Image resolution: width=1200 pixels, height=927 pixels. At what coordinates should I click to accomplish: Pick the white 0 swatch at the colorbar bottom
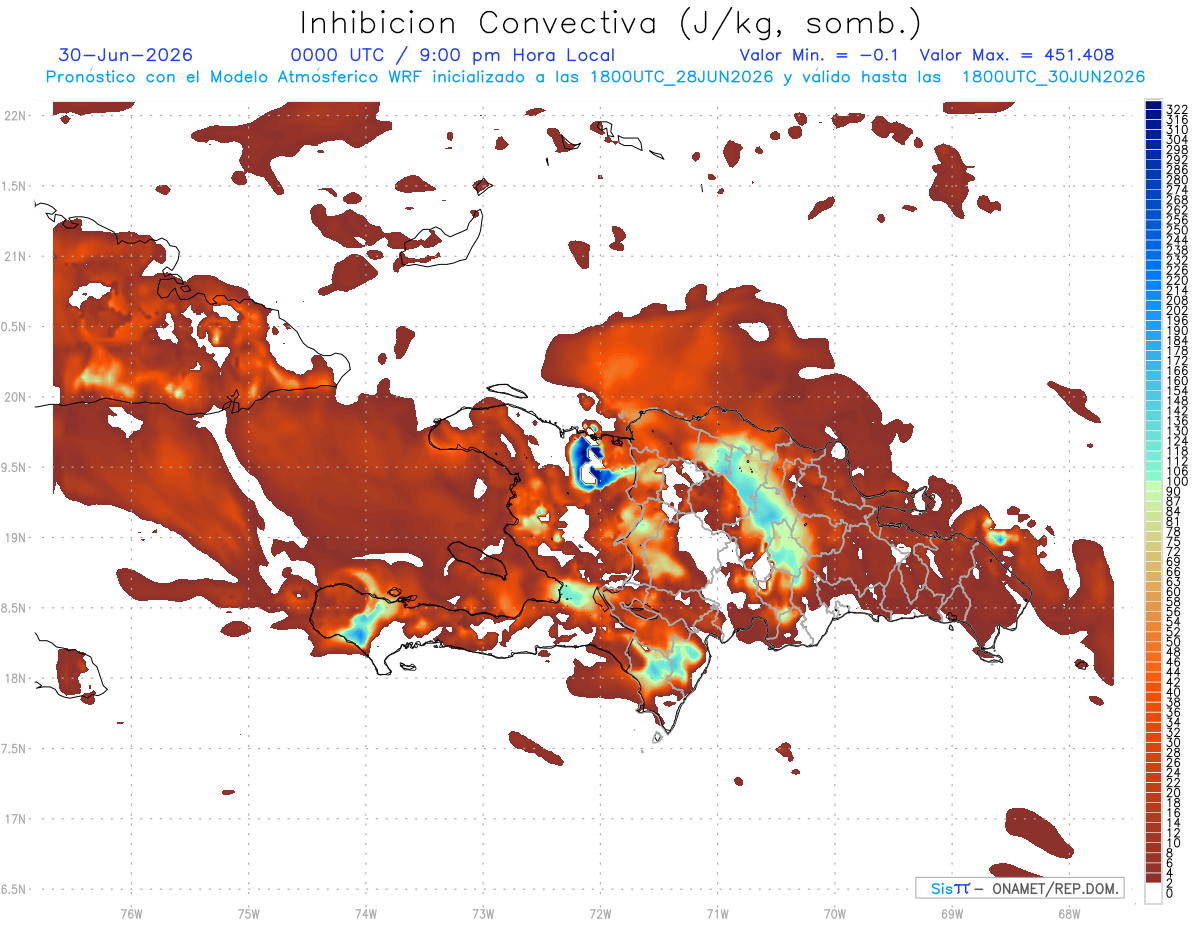coord(1153,894)
